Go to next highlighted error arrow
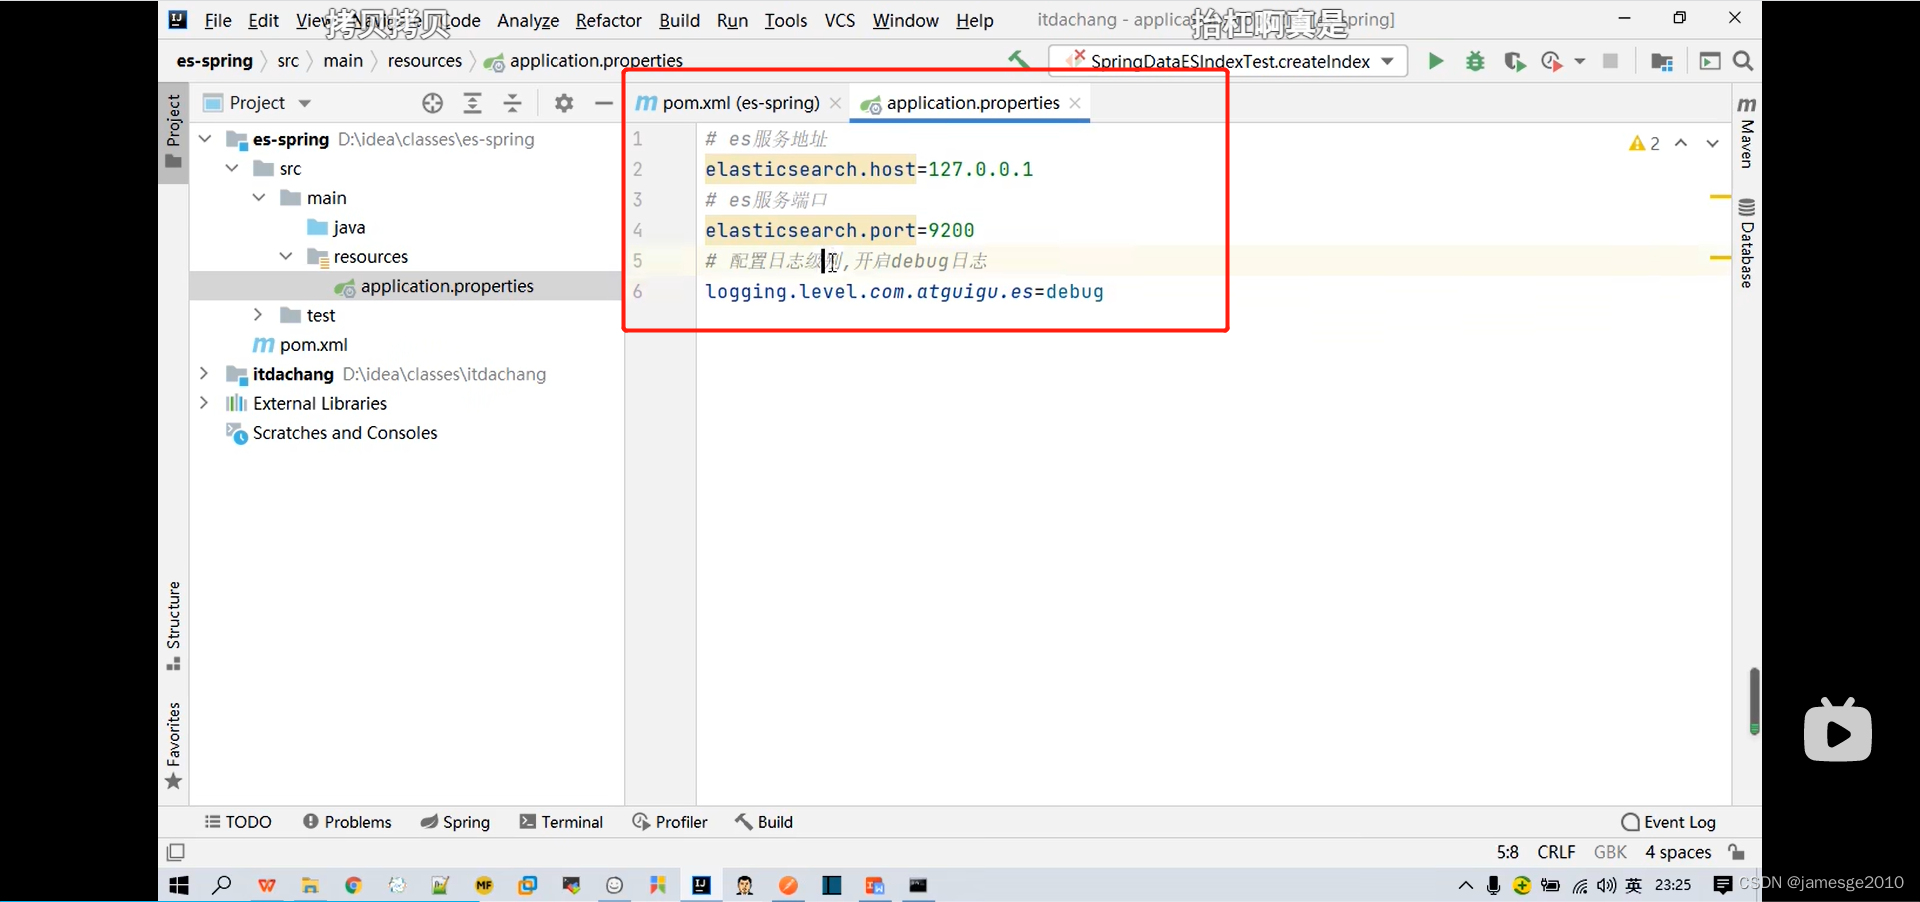1920x902 pixels. tap(1712, 143)
